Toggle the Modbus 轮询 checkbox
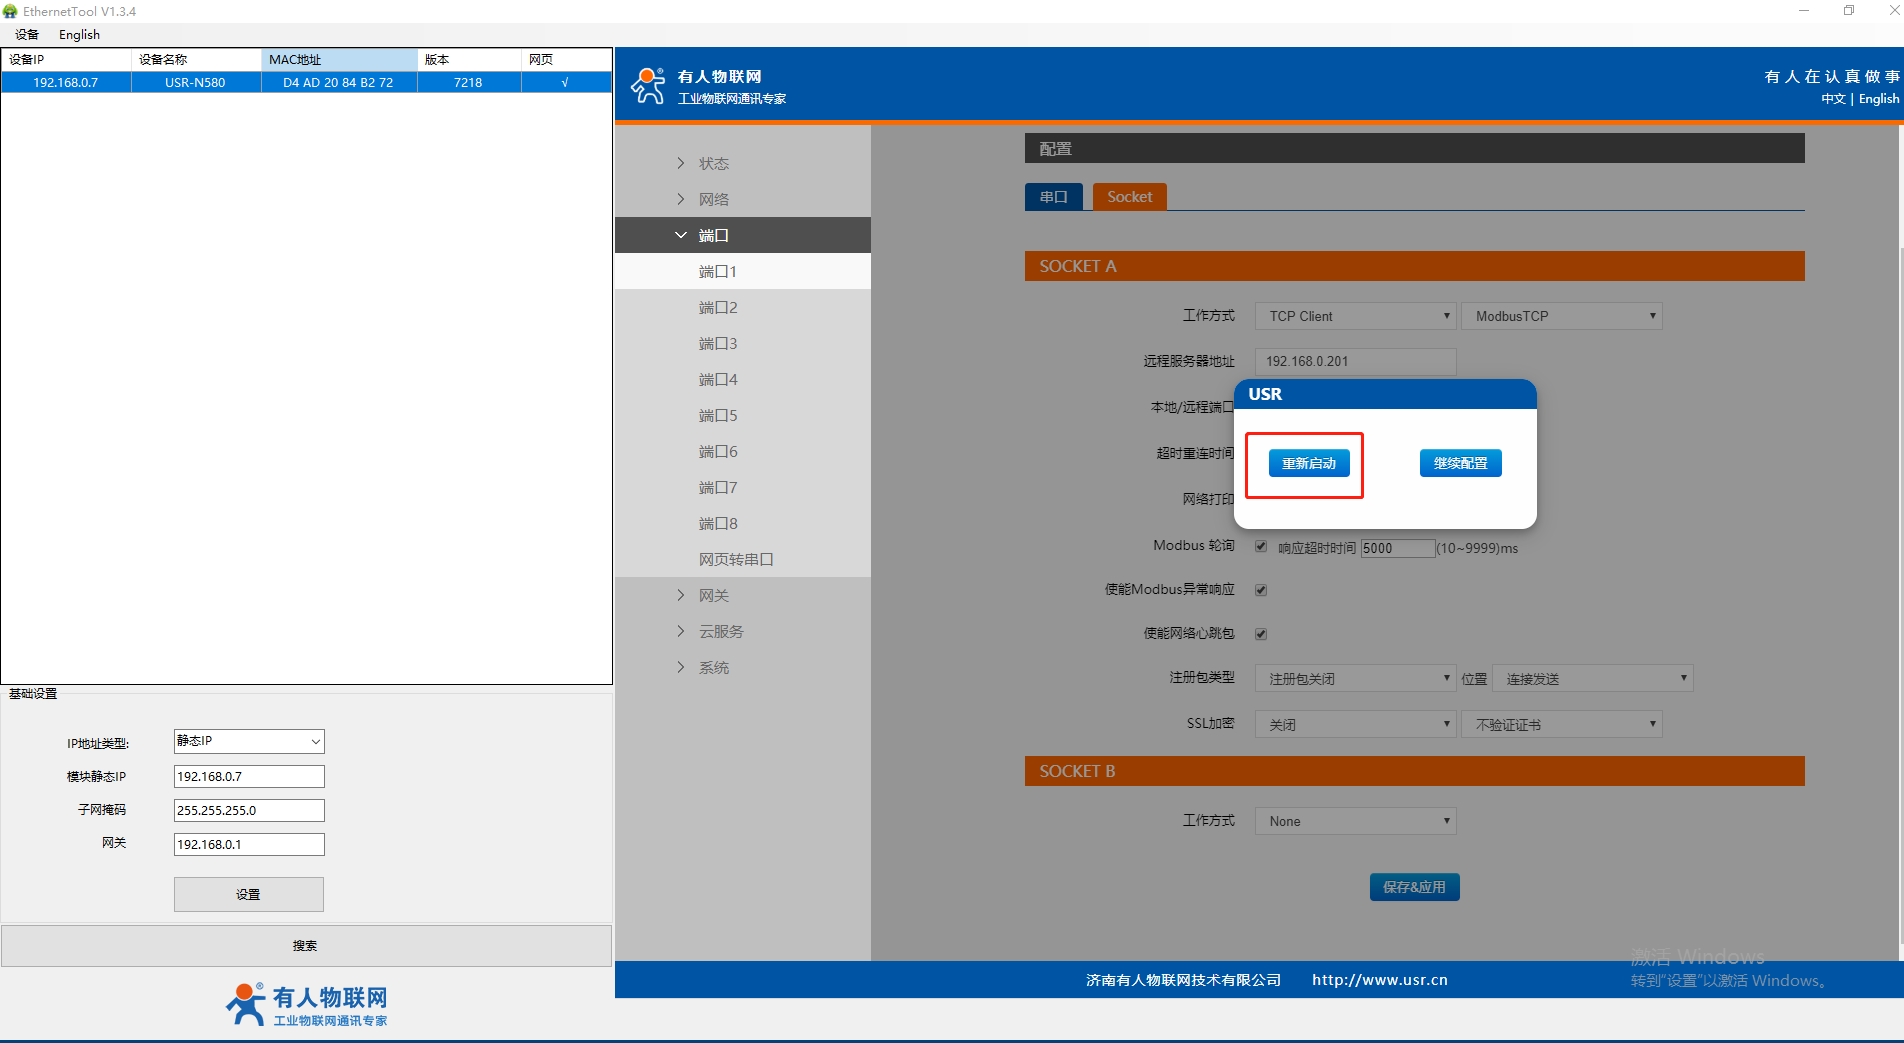Screen dimensions: 1904x1043 click(1261, 546)
